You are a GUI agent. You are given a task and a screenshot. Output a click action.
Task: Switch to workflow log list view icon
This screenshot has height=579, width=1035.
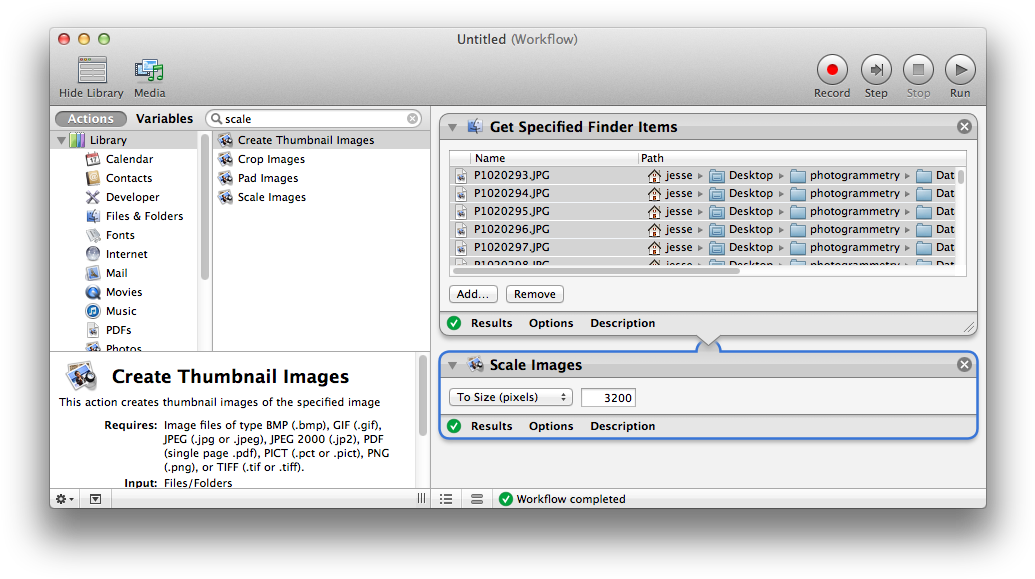pos(446,499)
